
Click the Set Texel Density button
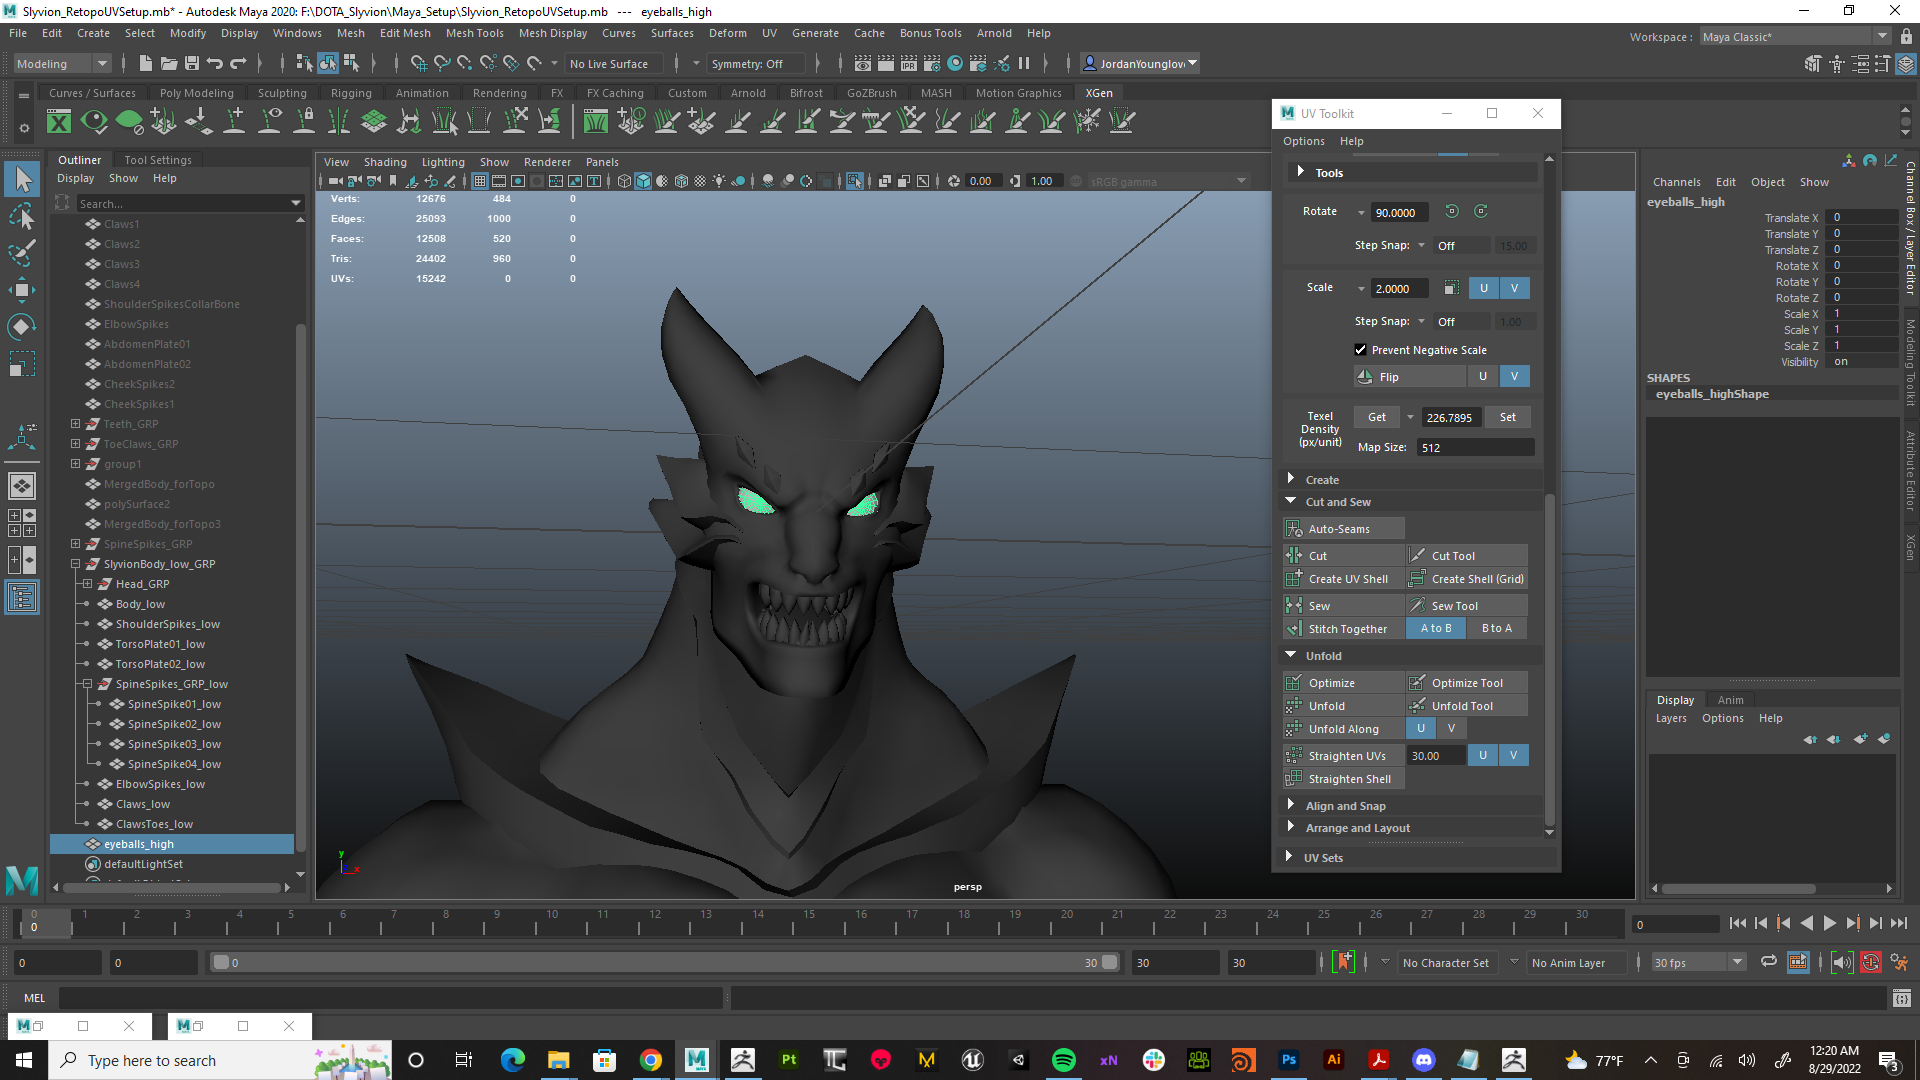click(x=1507, y=417)
